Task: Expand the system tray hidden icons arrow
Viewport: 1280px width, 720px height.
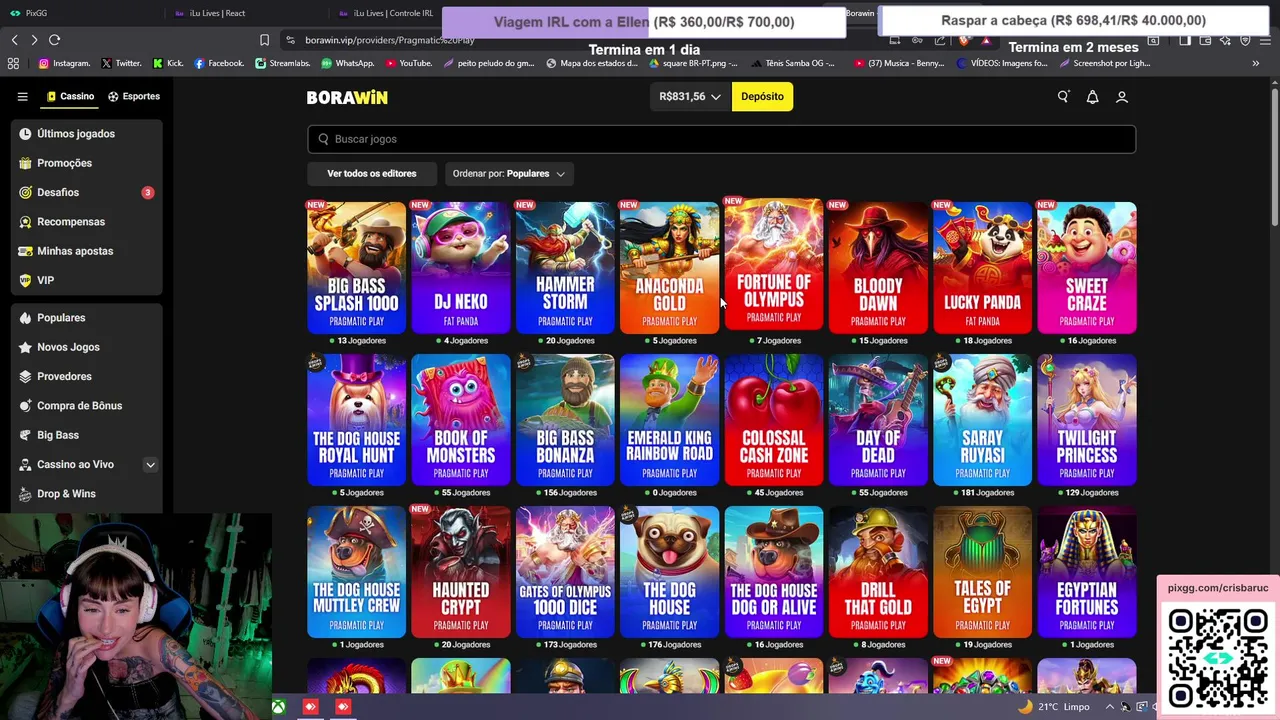Action: tap(1109, 707)
